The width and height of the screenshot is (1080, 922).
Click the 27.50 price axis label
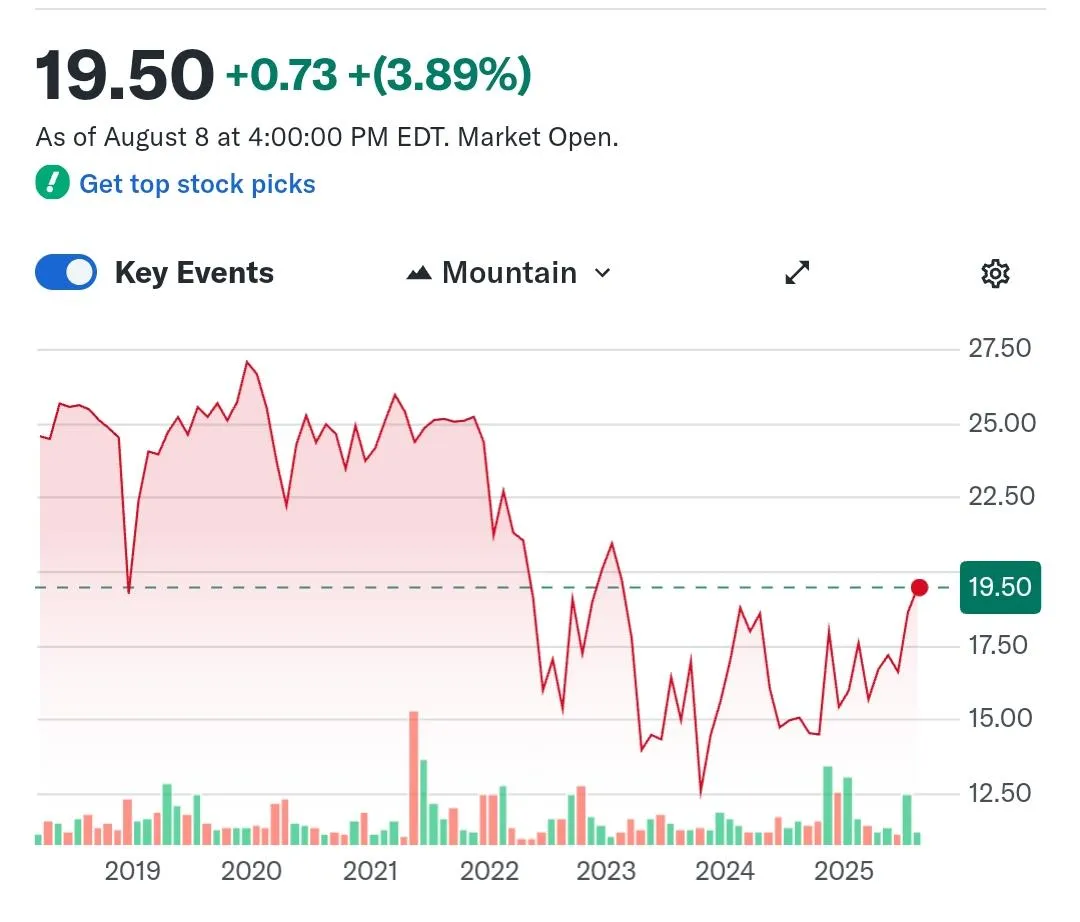point(1000,349)
